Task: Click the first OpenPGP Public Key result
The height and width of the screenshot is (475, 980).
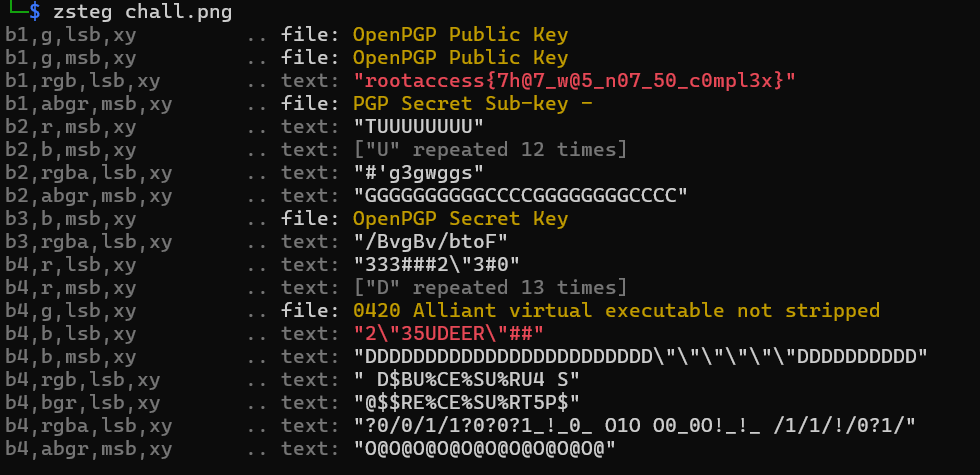Action: [x=461, y=35]
